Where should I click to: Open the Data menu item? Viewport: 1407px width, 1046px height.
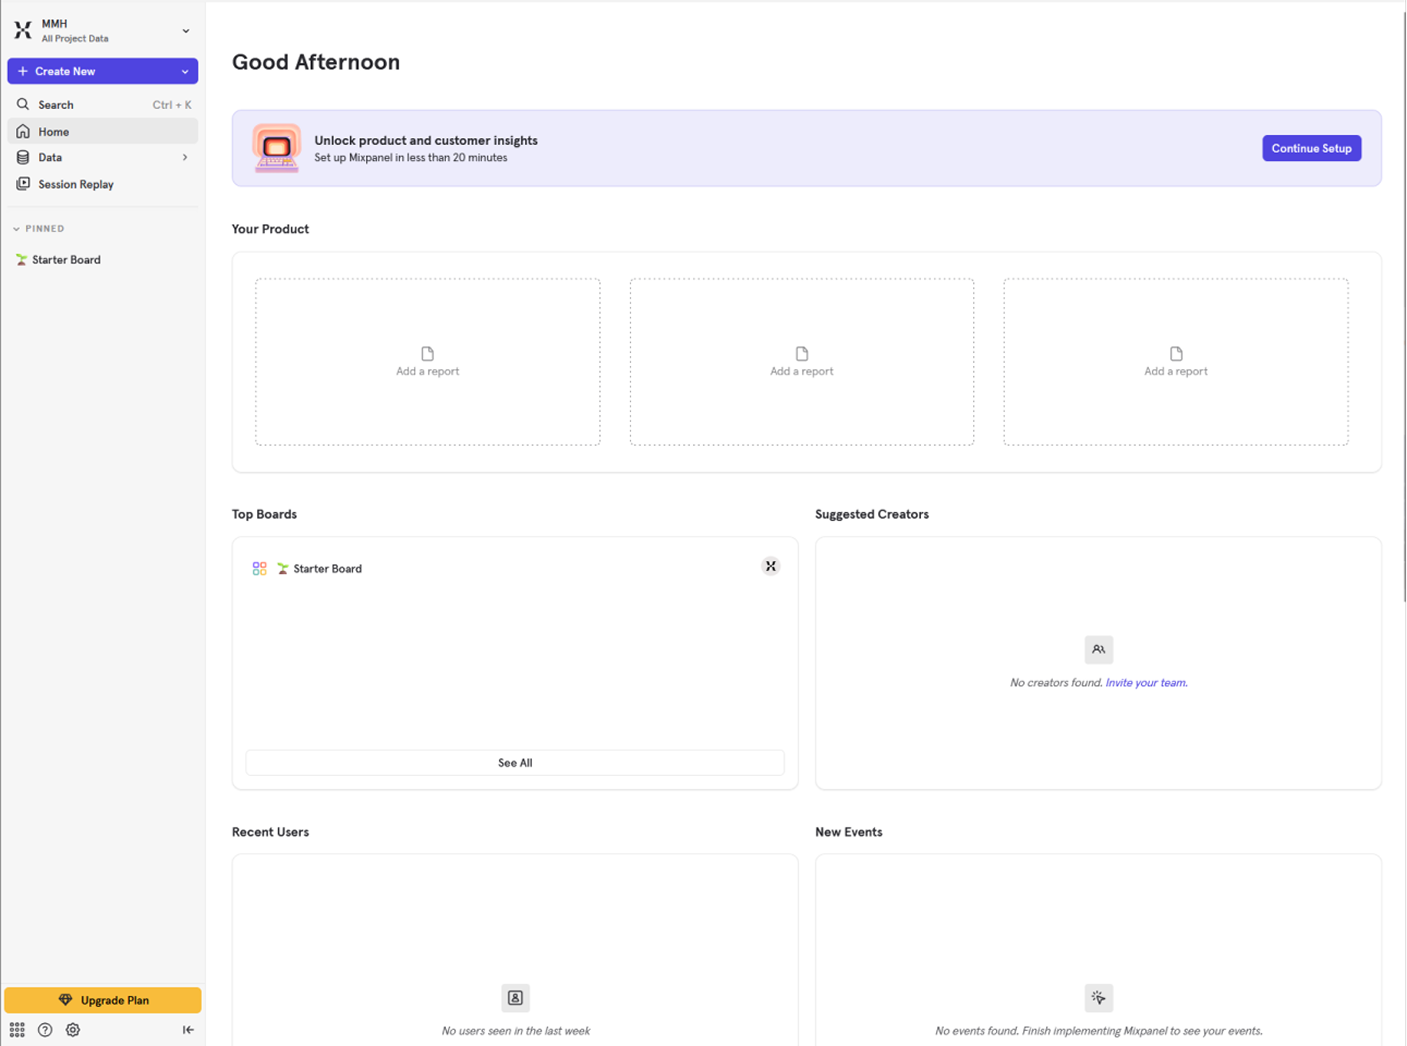102,157
